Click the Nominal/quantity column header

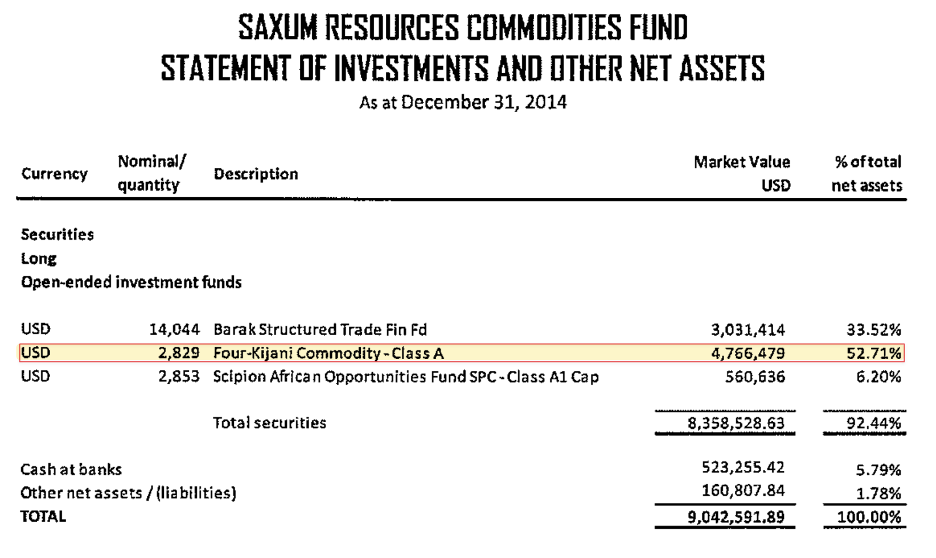(152, 173)
